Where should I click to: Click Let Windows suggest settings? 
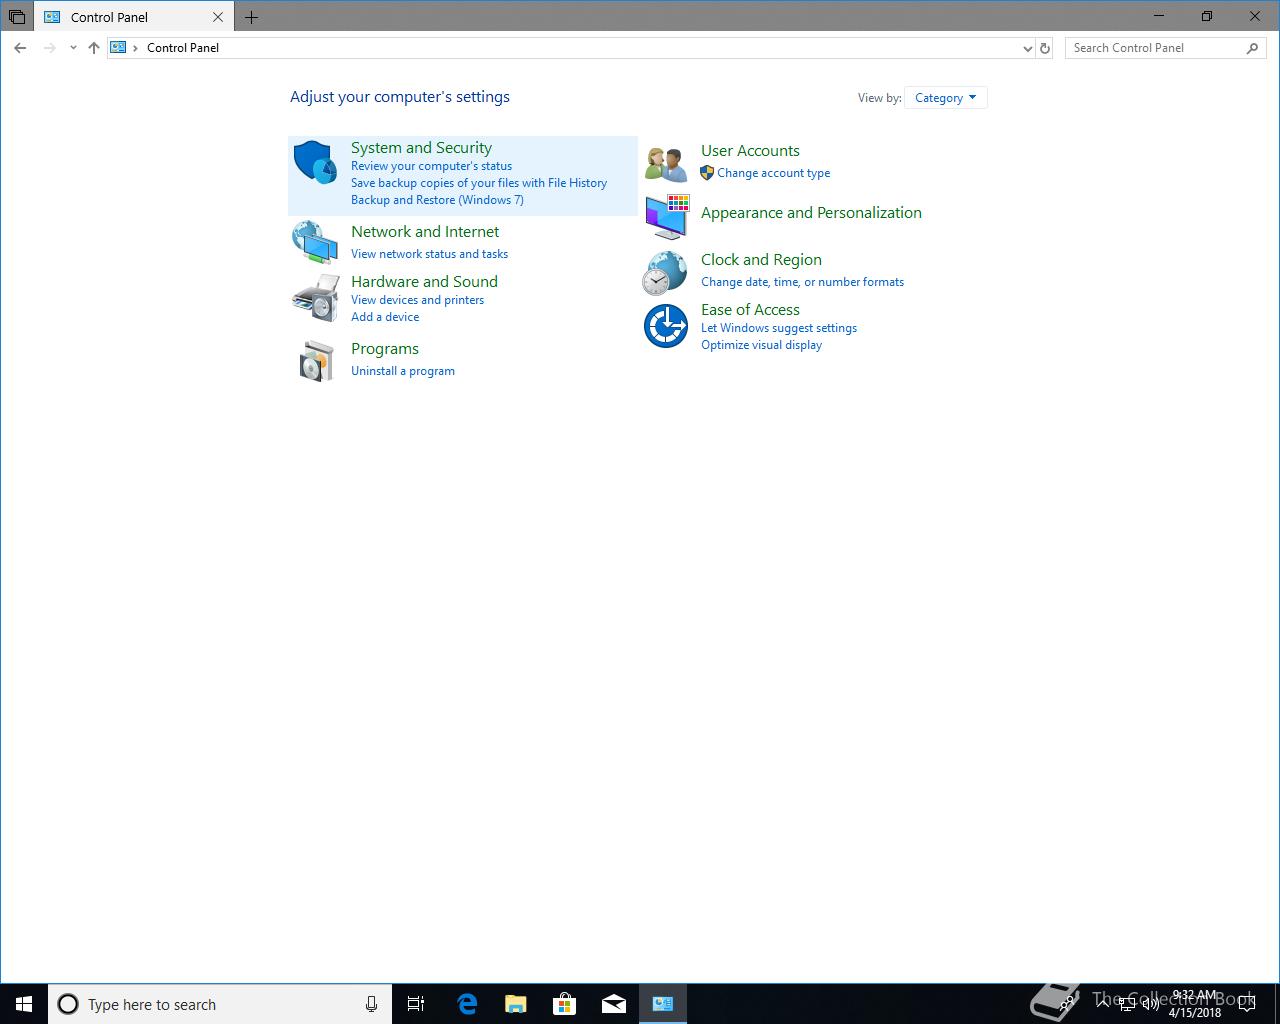(779, 328)
